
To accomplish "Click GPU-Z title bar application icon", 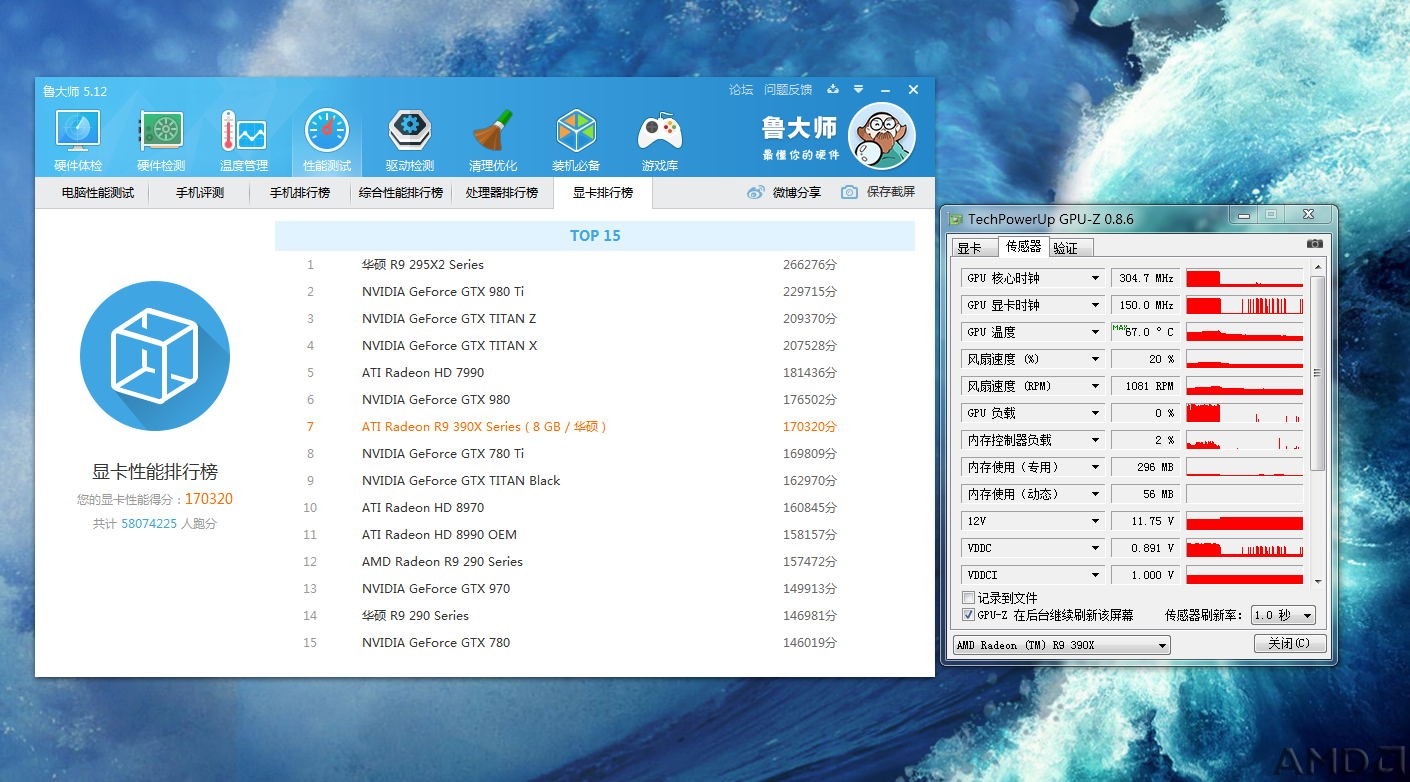I will (x=957, y=219).
